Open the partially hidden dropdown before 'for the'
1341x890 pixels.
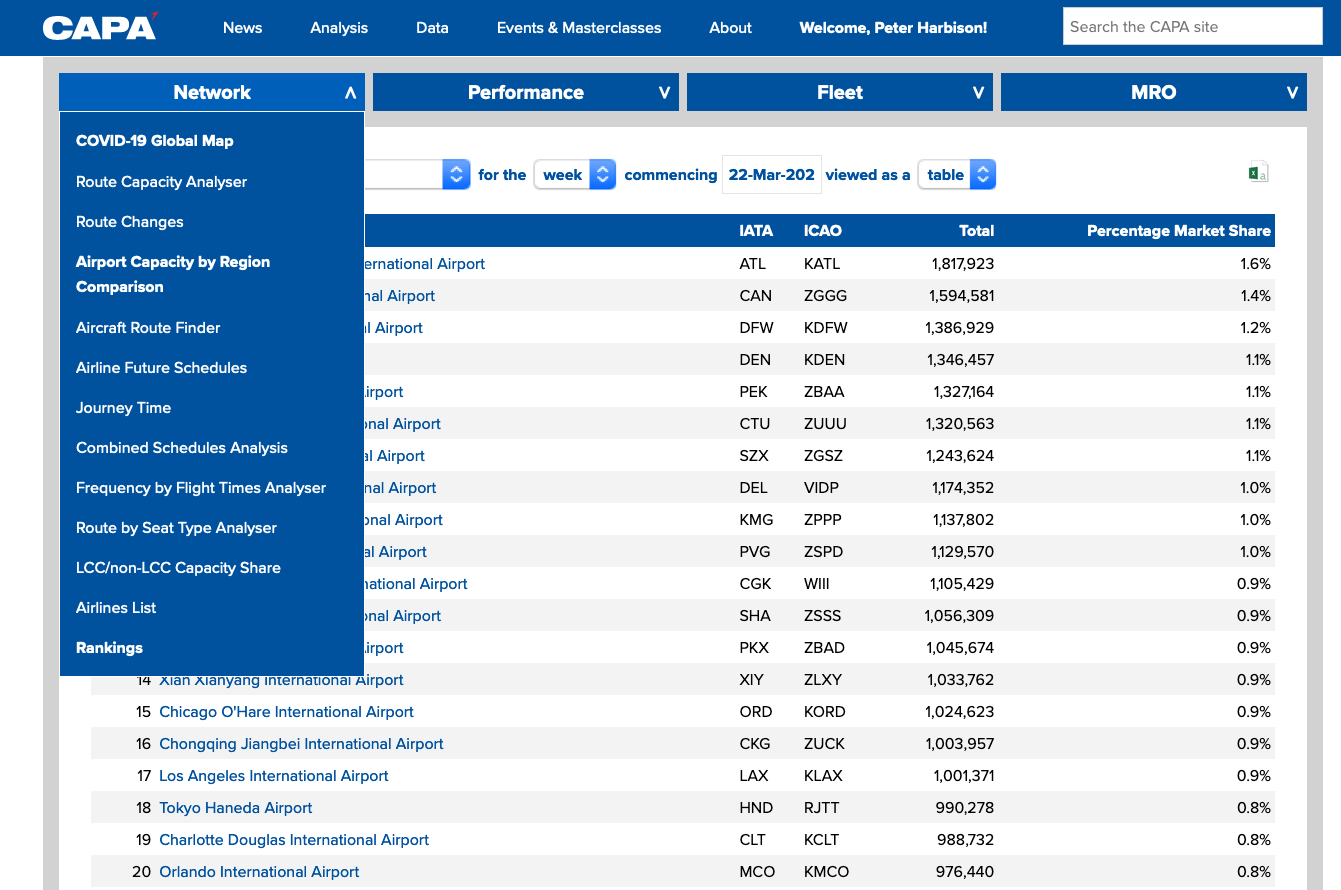(417, 174)
